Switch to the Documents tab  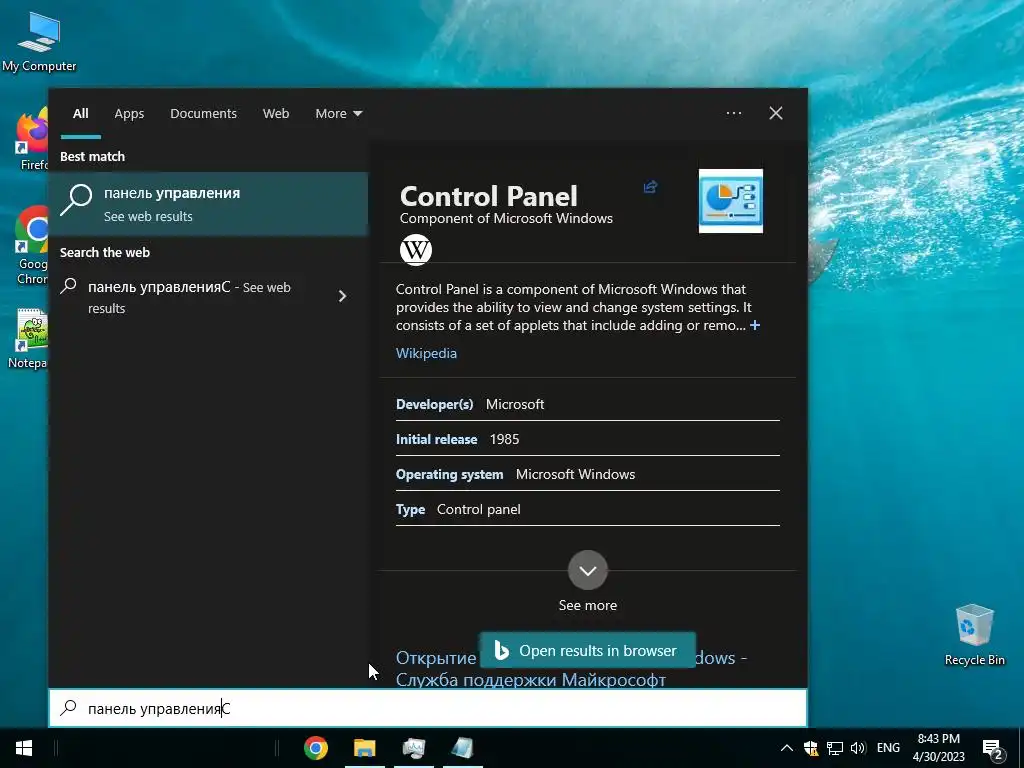[203, 113]
